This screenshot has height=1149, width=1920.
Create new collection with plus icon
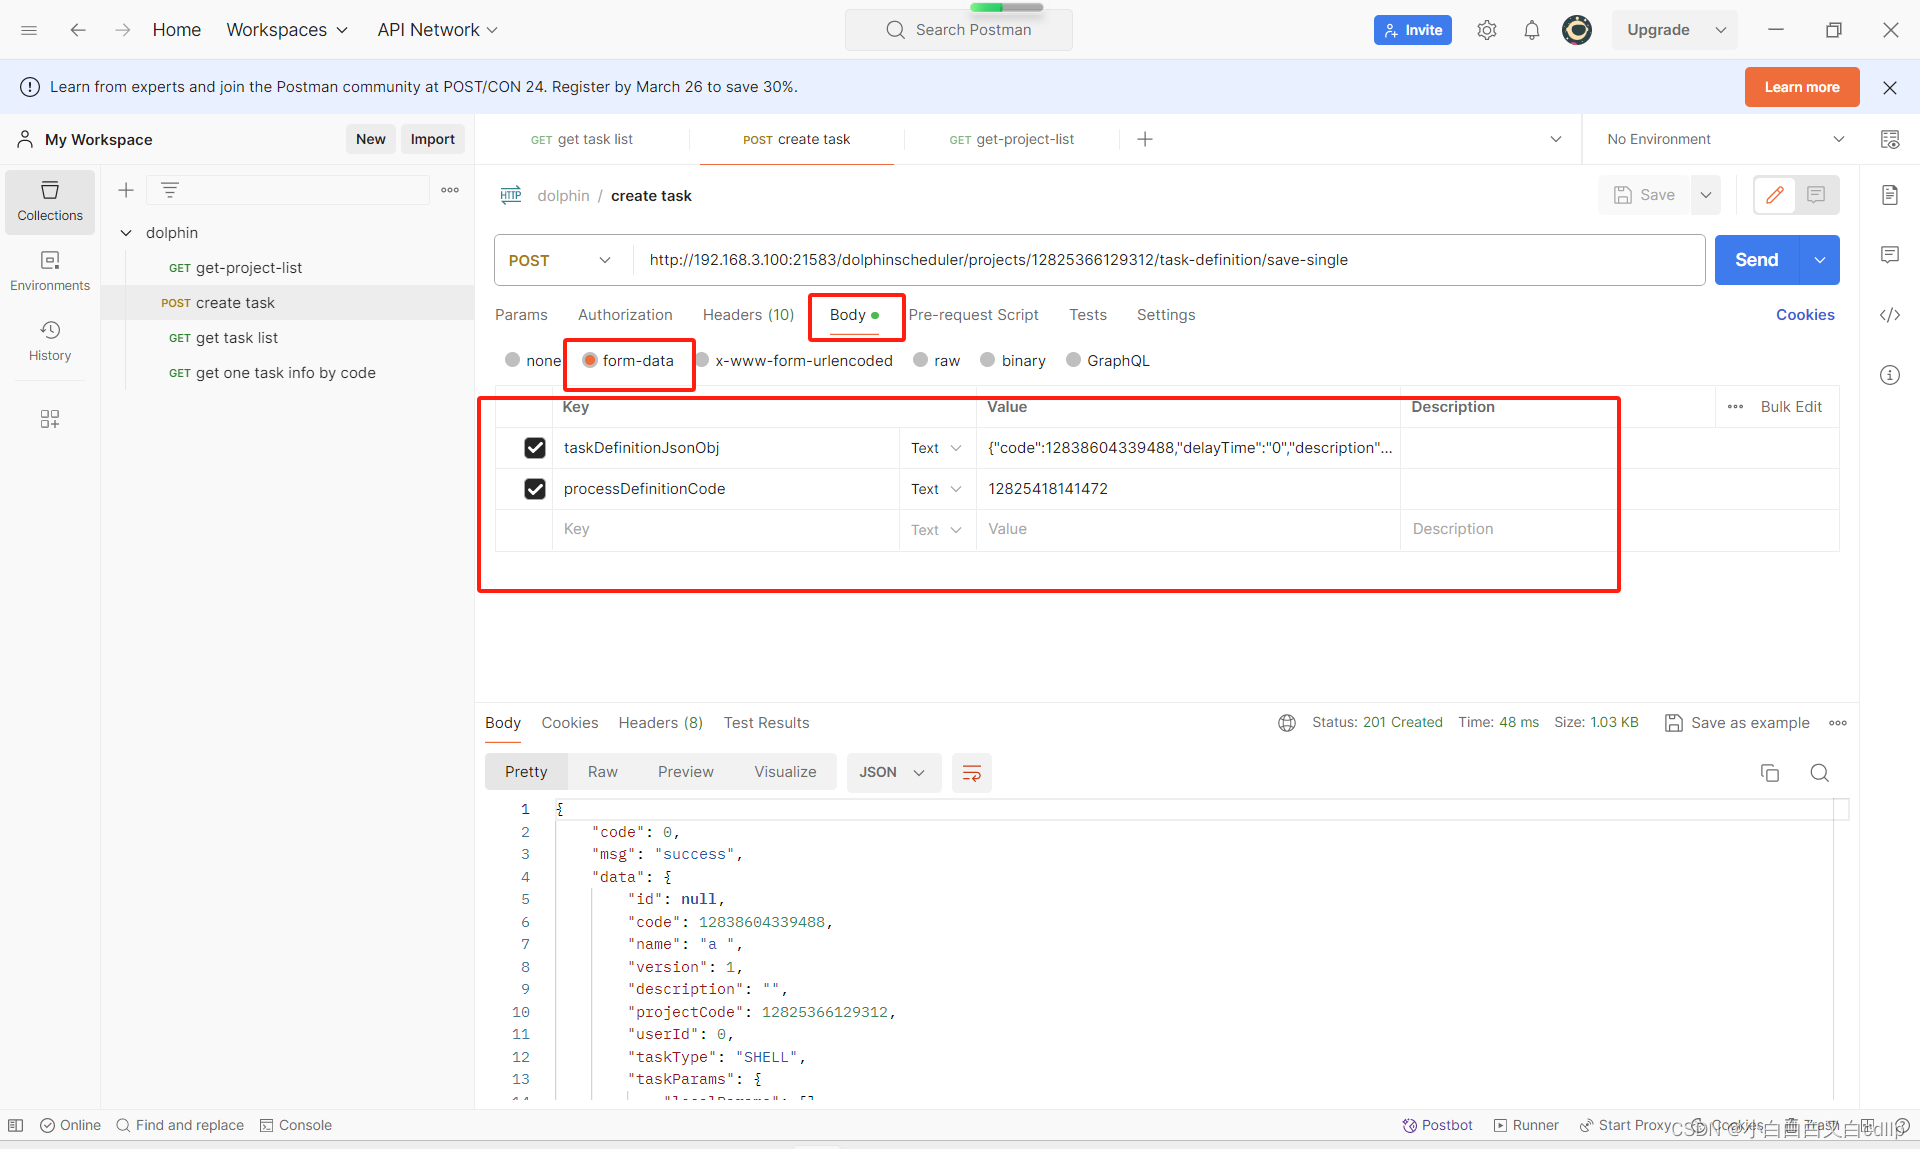pyautogui.click(x=126, y=190)
